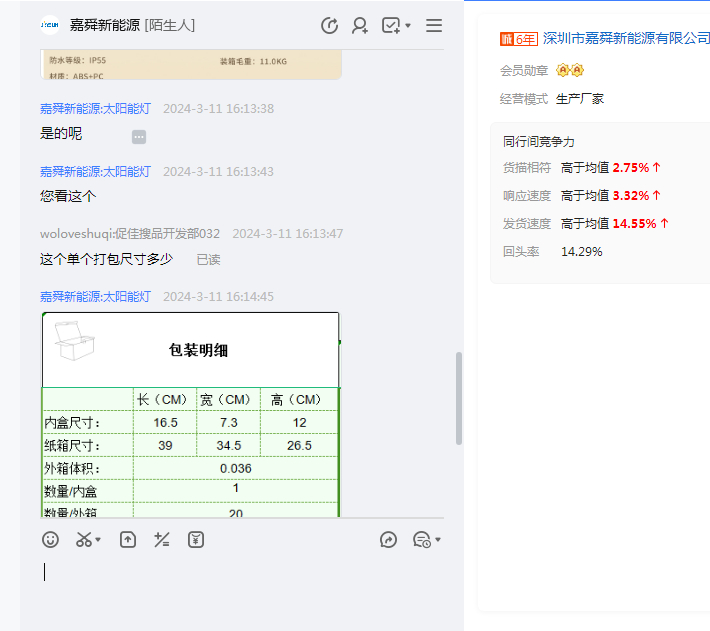Click the 嘉舜新能源 avatar logo
The width and height of the screenshot is (710, 631).
coord(49,25)
